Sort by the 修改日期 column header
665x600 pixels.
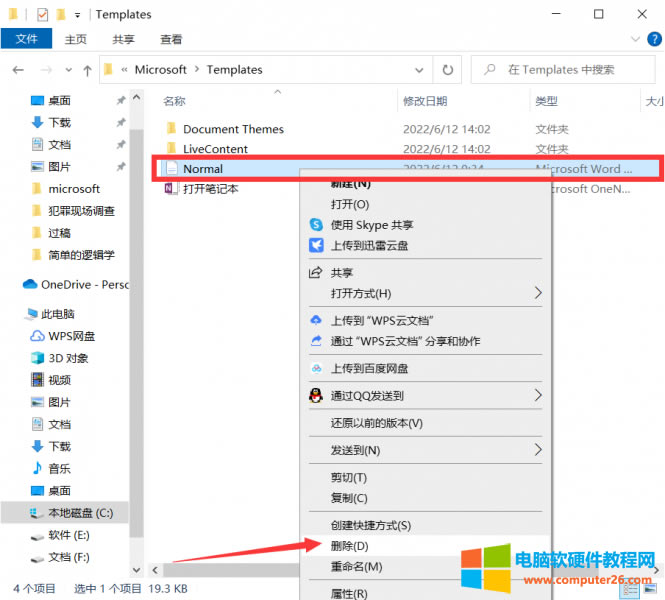(x=425, y=101)
